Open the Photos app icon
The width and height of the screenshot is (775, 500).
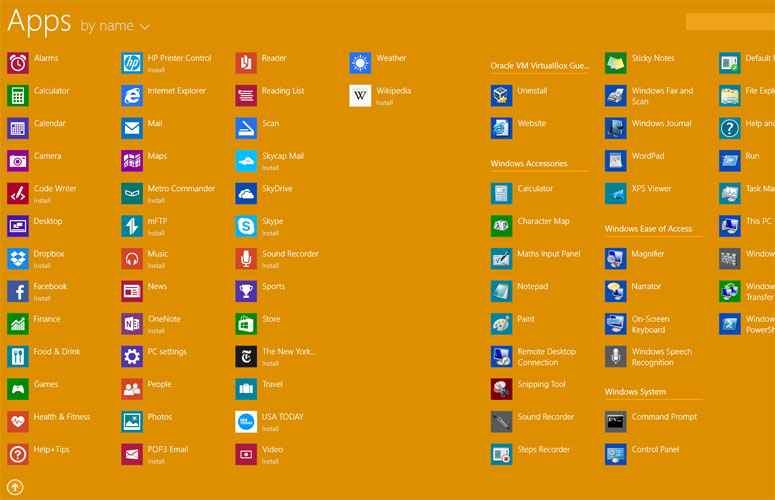point(132,422)
